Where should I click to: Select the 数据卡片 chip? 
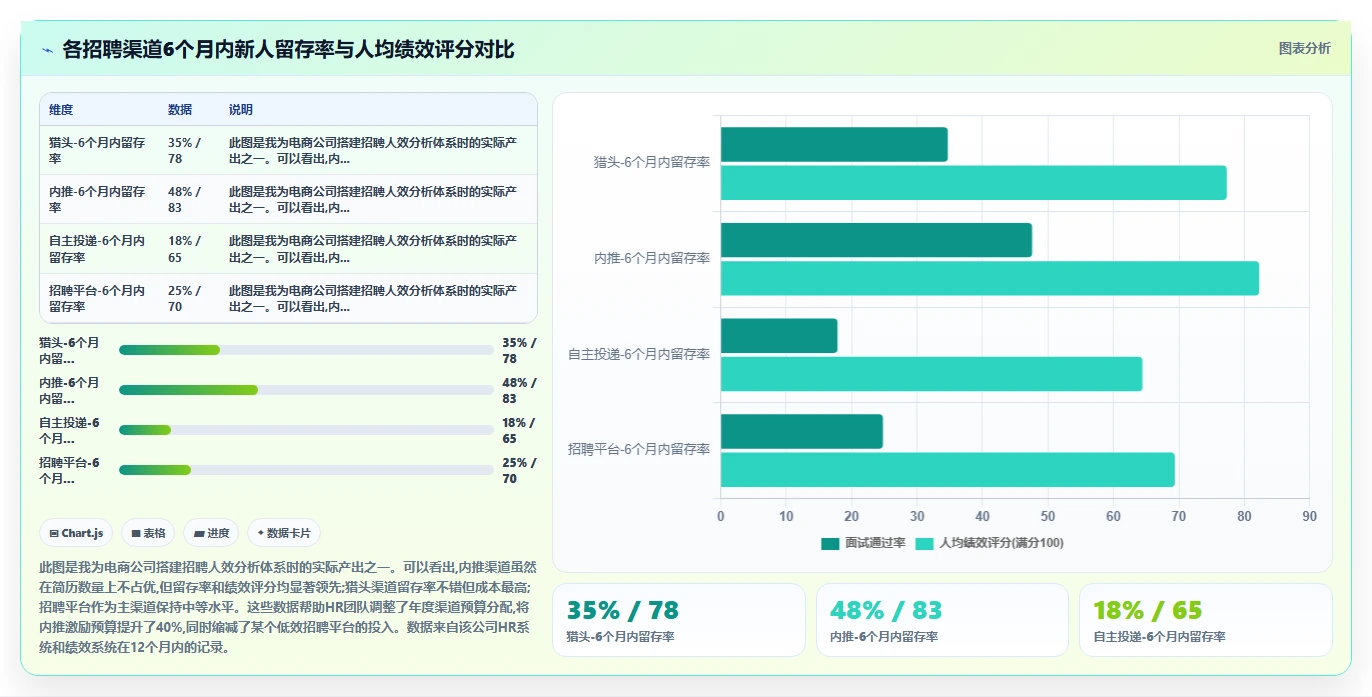point(284,533)
